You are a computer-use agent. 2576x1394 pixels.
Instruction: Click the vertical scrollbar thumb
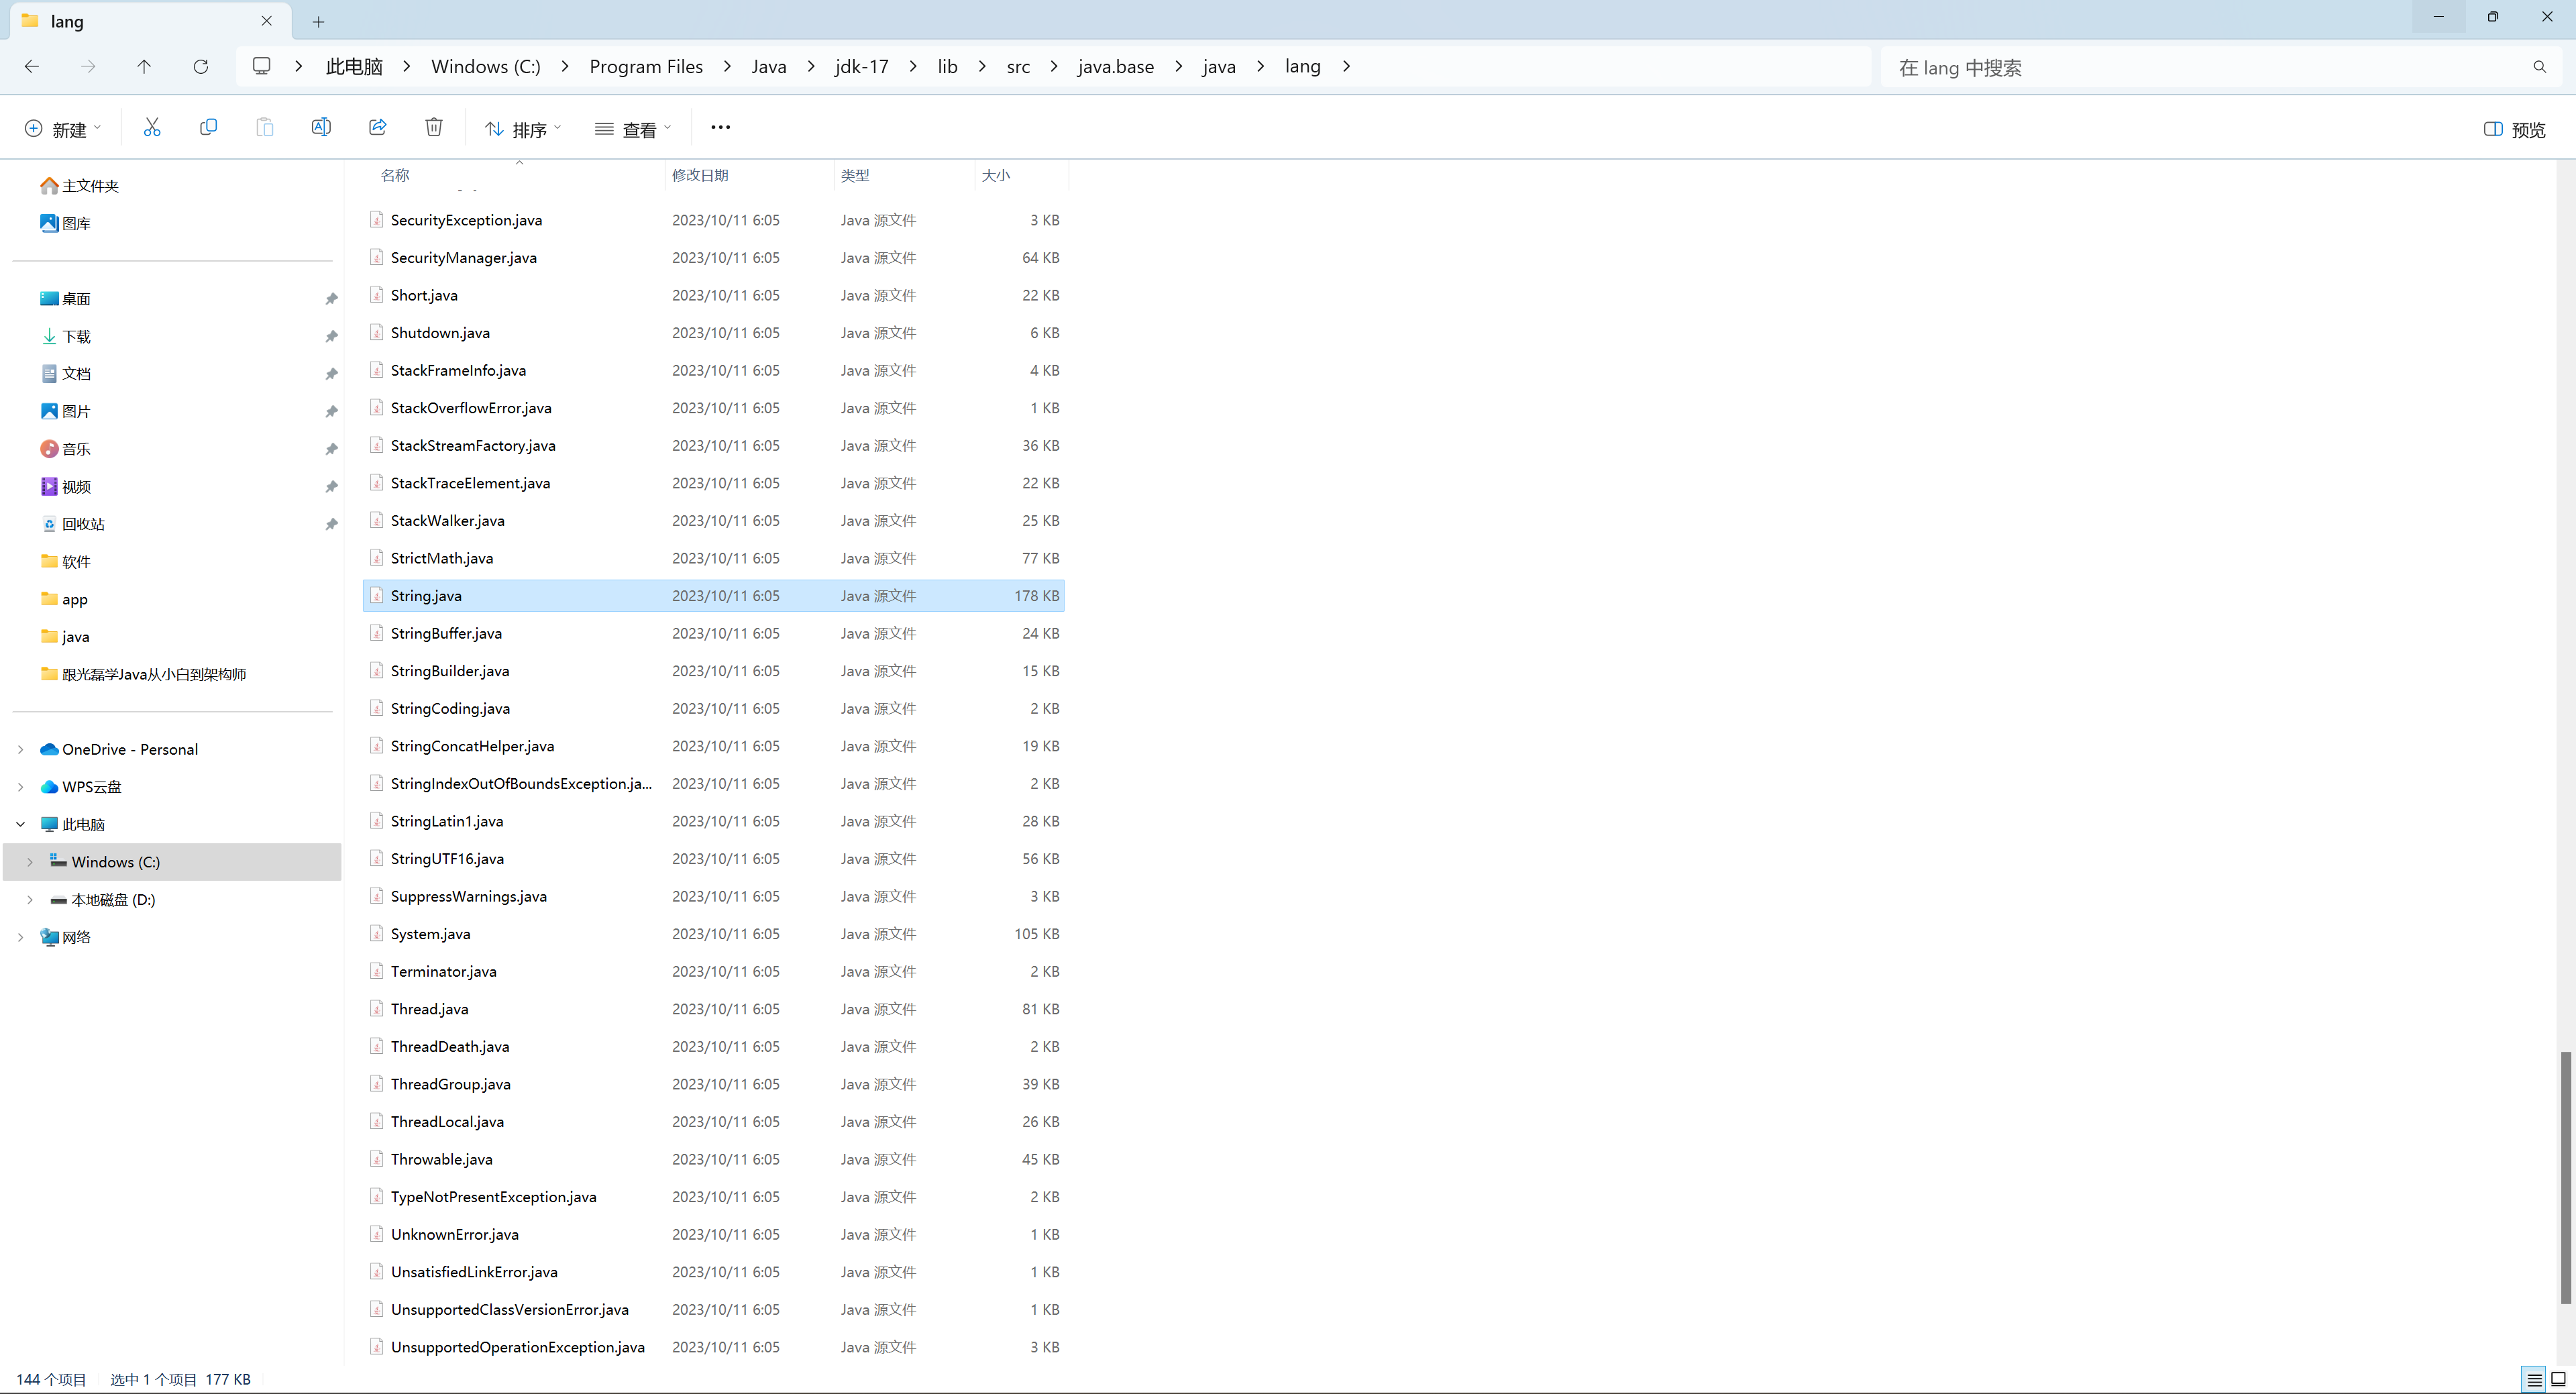click(x=2565, y=1177)
